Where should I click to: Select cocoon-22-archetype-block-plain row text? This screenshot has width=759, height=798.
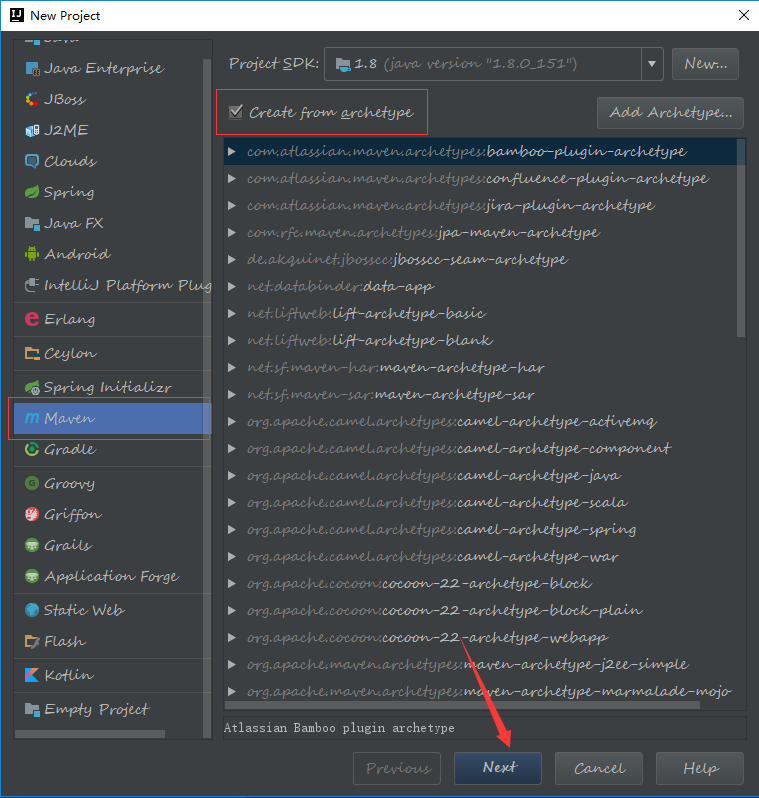pyautogui.click(x=445, y=610)
